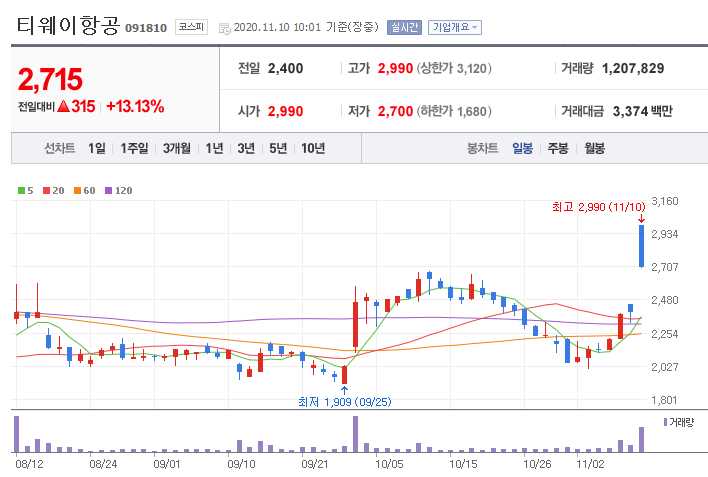Select the 3년 line chart tab

coord(246,148)
